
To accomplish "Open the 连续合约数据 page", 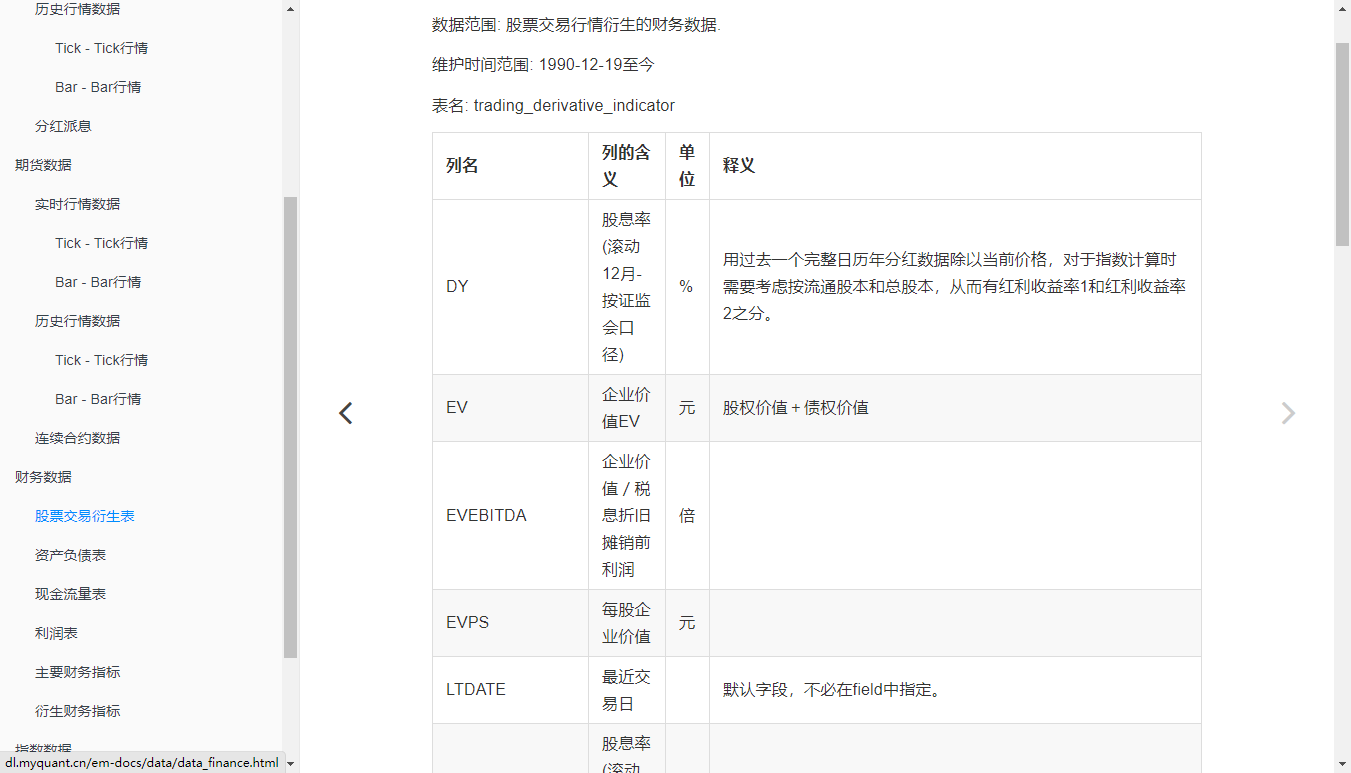I will (77, 438).
